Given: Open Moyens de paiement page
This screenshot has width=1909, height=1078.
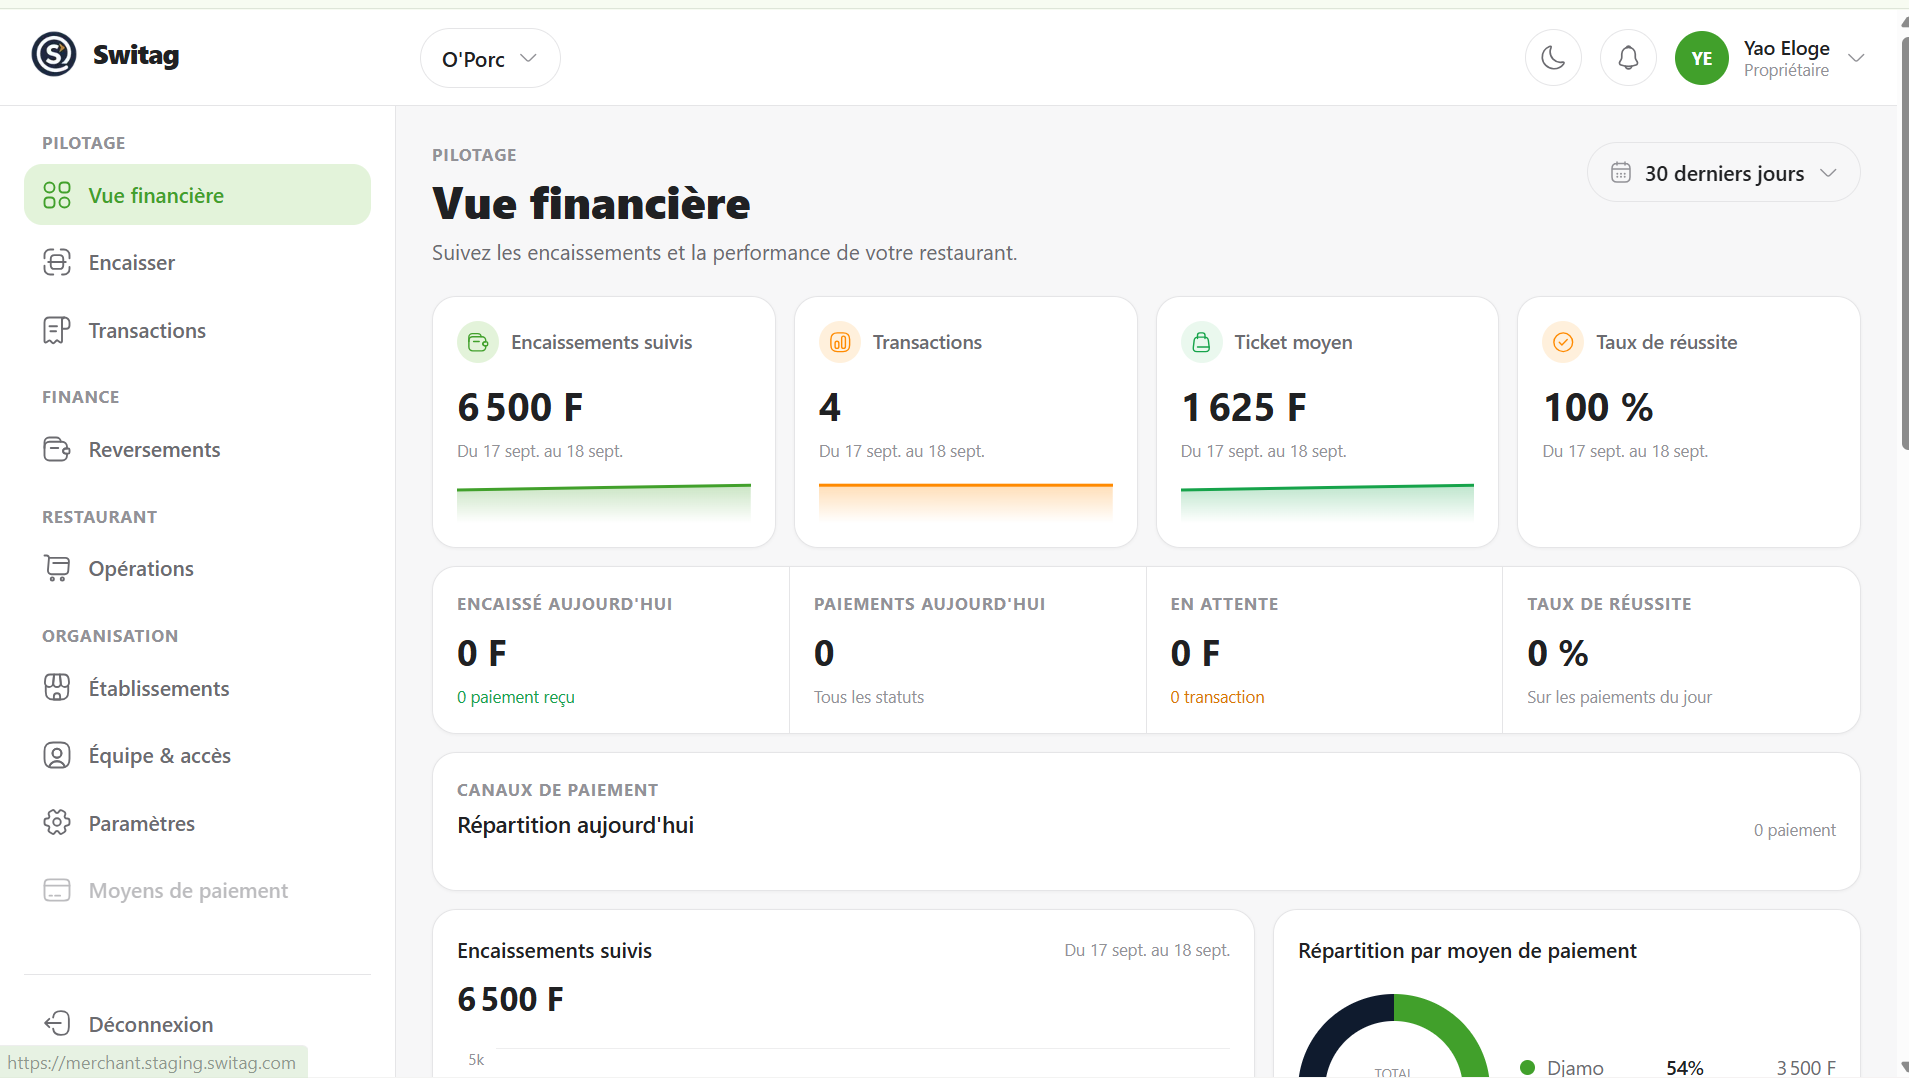Looking at the screenshot, I should pyautogui.click(x=197, y=890).
